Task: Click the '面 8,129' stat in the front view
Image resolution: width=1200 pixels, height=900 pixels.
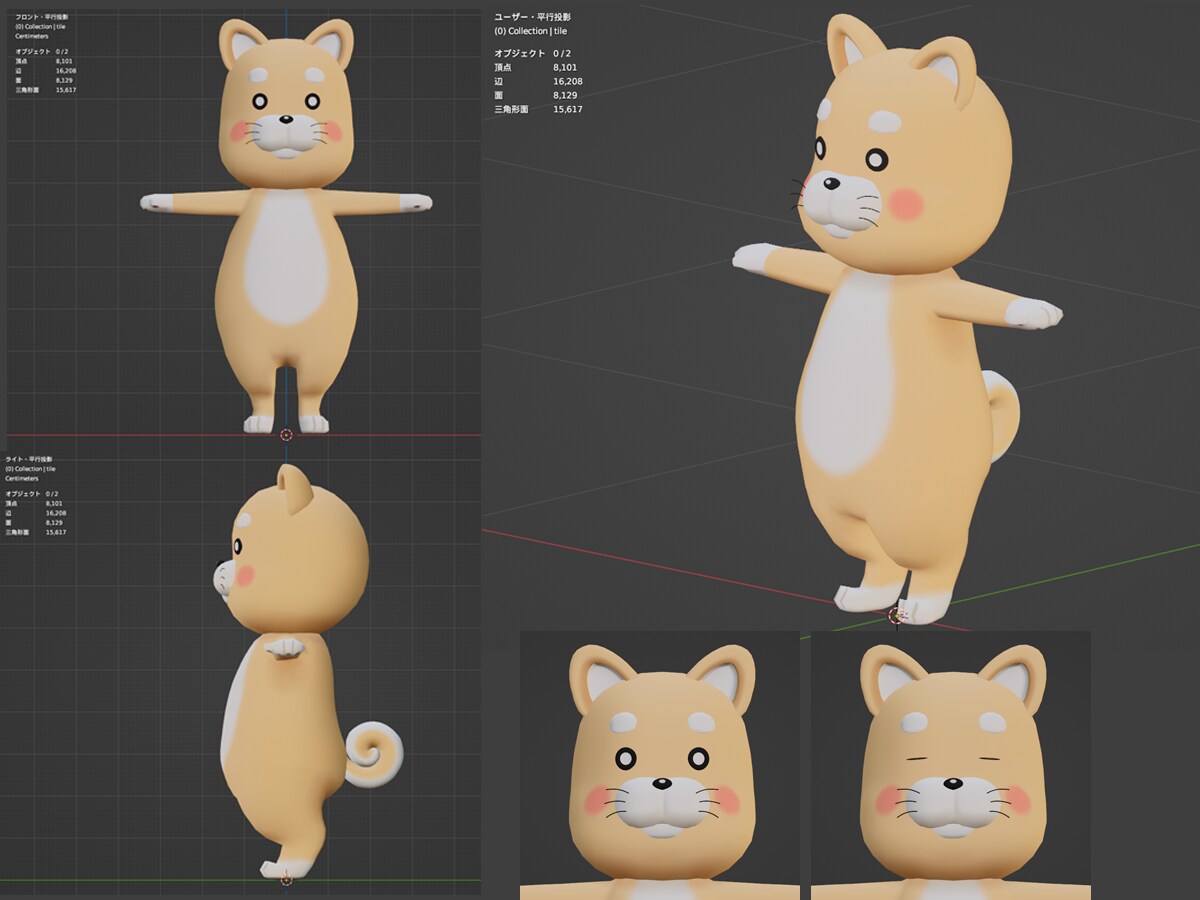Action: click(44, 80)
